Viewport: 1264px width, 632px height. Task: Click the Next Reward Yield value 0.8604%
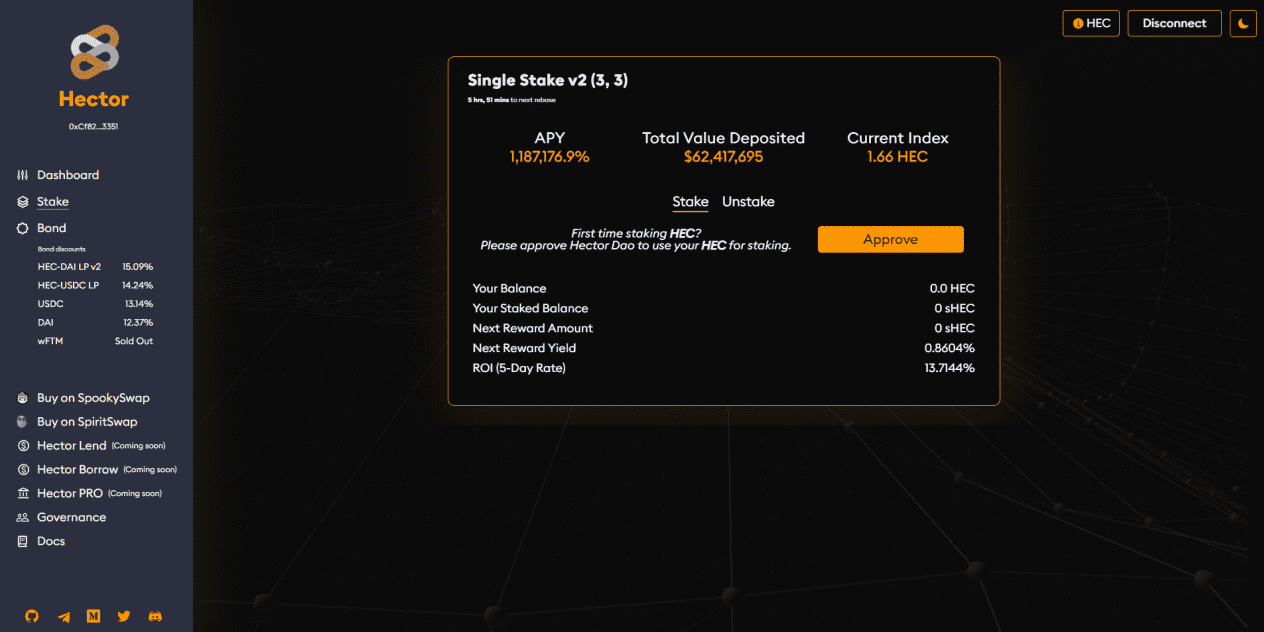tap(949, 349)
